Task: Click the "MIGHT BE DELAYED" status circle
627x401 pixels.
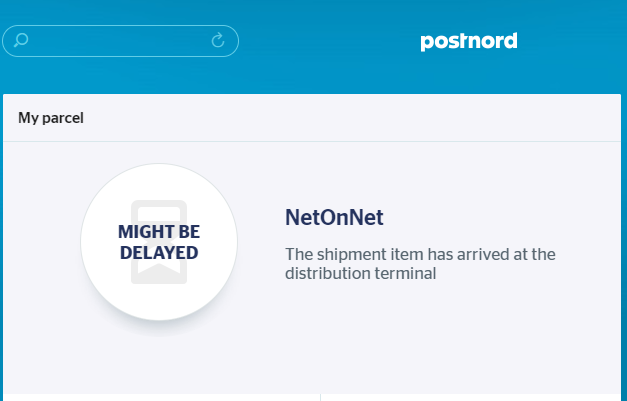Action: [x=159, y=242]
